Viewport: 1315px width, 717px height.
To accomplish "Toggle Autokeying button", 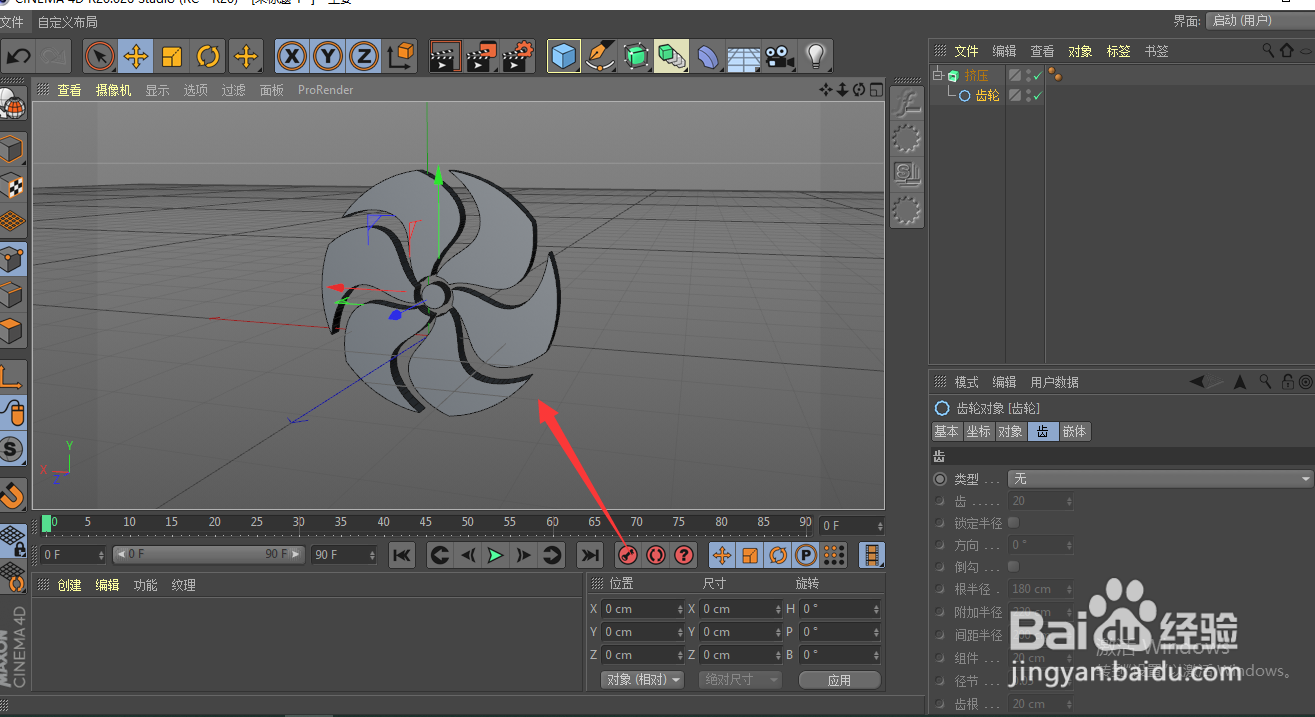I will (x=656, y=555).
